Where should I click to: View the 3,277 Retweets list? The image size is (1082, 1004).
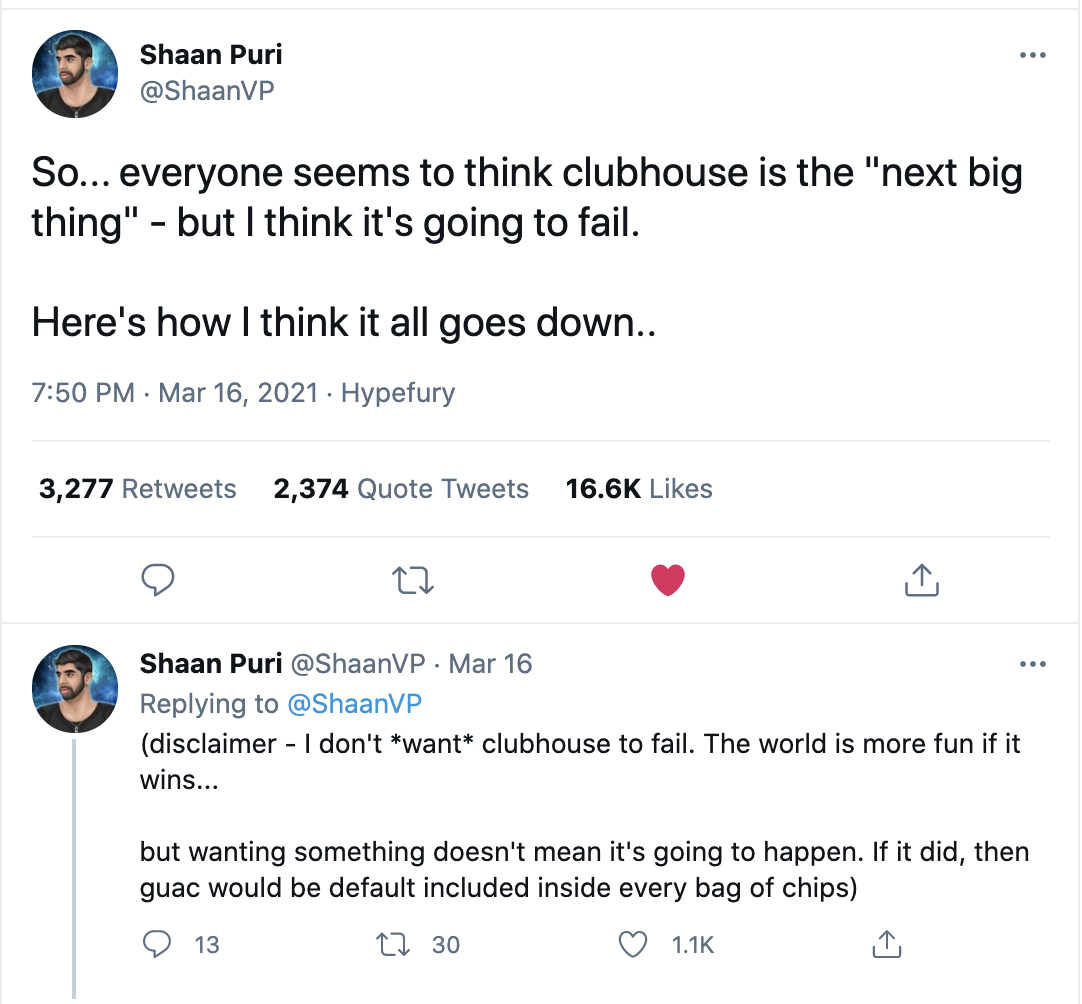click(x=138, y=489)
